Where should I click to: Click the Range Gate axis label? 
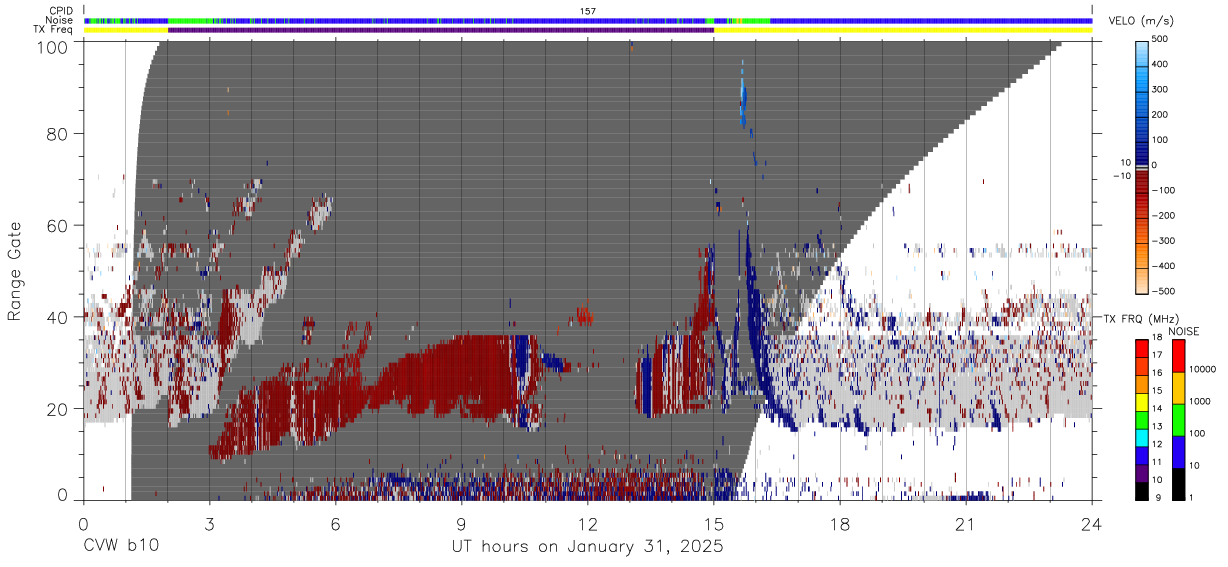tap(16, 272)
